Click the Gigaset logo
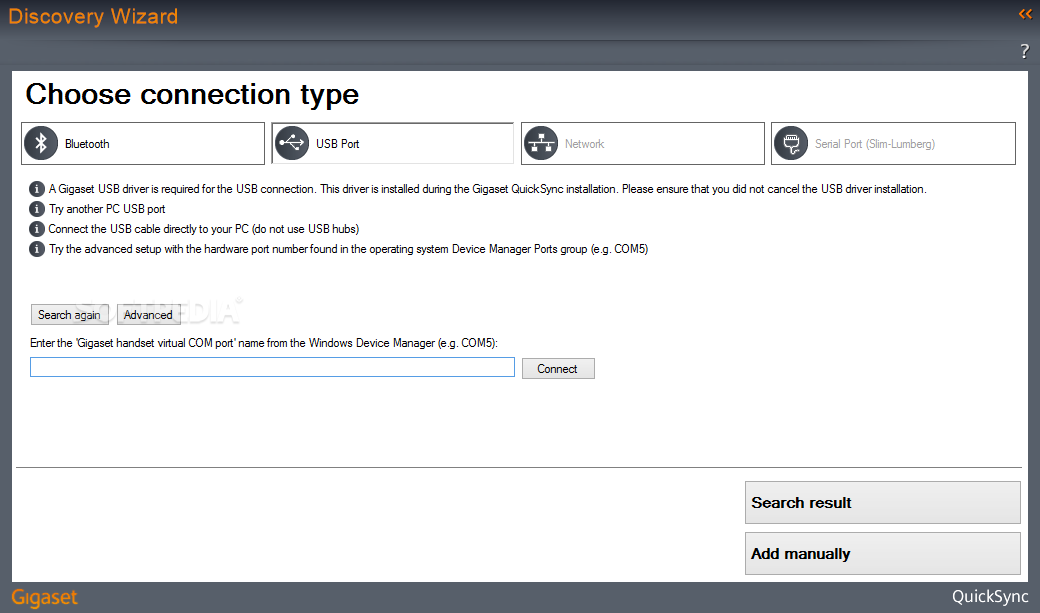Screen dimensions: 1040x613 click(x=44, y=598)
